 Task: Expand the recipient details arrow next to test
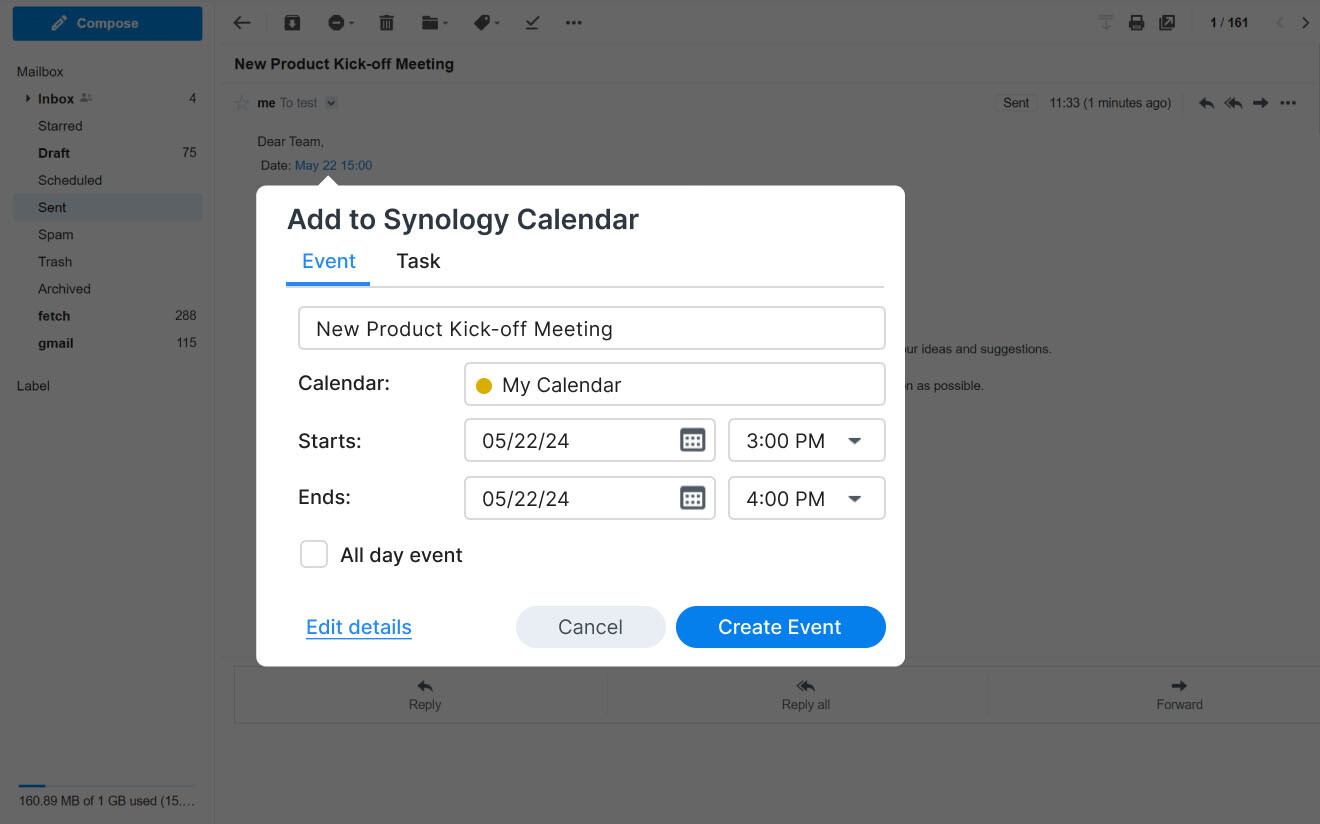331,103
